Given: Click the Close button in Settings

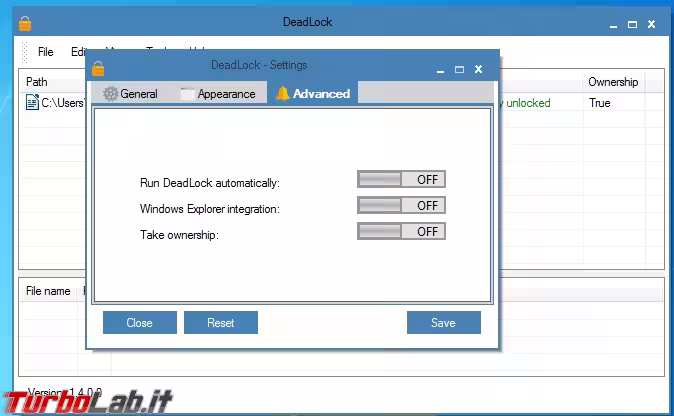Looking at the screenshot, I should coord(140,323).
